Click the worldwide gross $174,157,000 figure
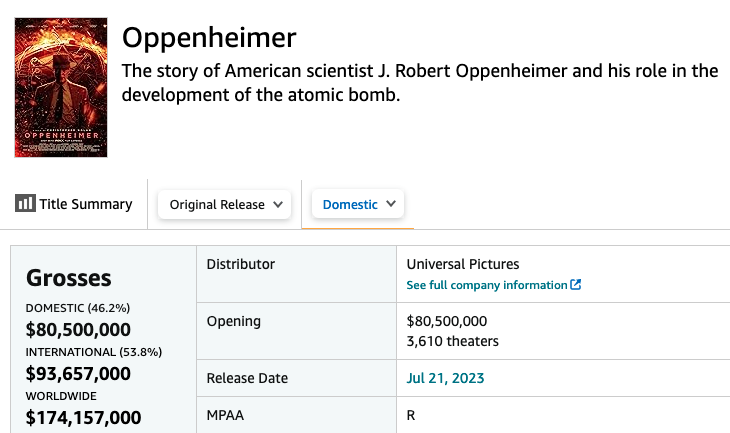The height and width of the screenshot is (433, 730). click(83, 418)
